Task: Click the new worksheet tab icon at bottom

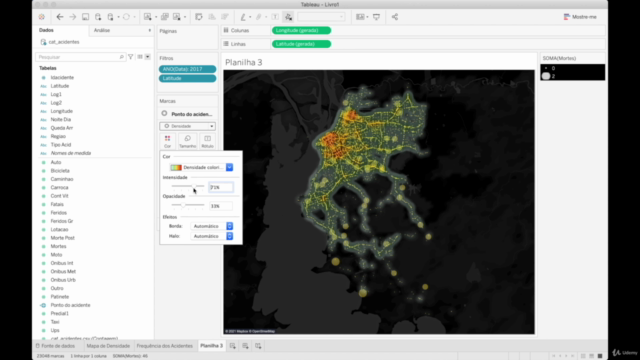Action: 233,346
